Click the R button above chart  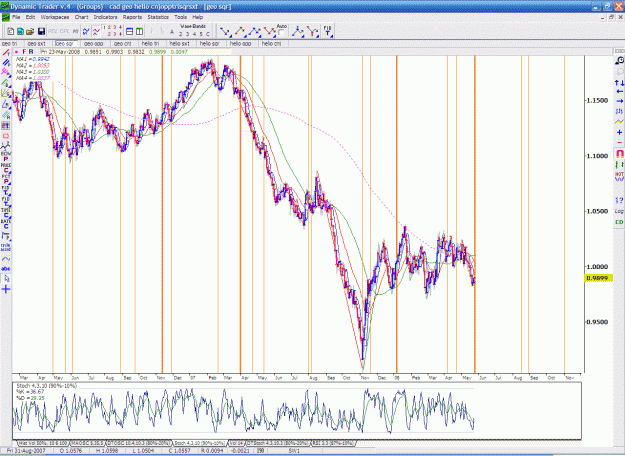click(31, 52)
